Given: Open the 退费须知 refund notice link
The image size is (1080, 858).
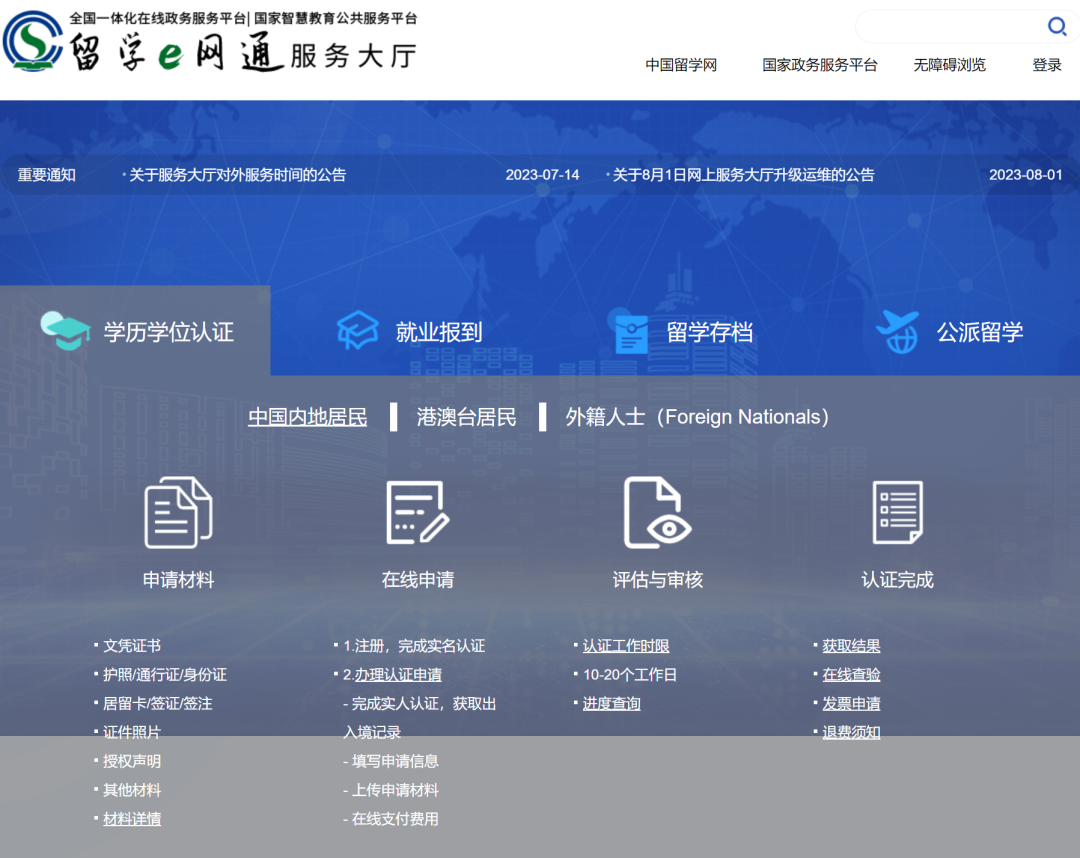Looking at the screenshot, I should tap(850, 732).
